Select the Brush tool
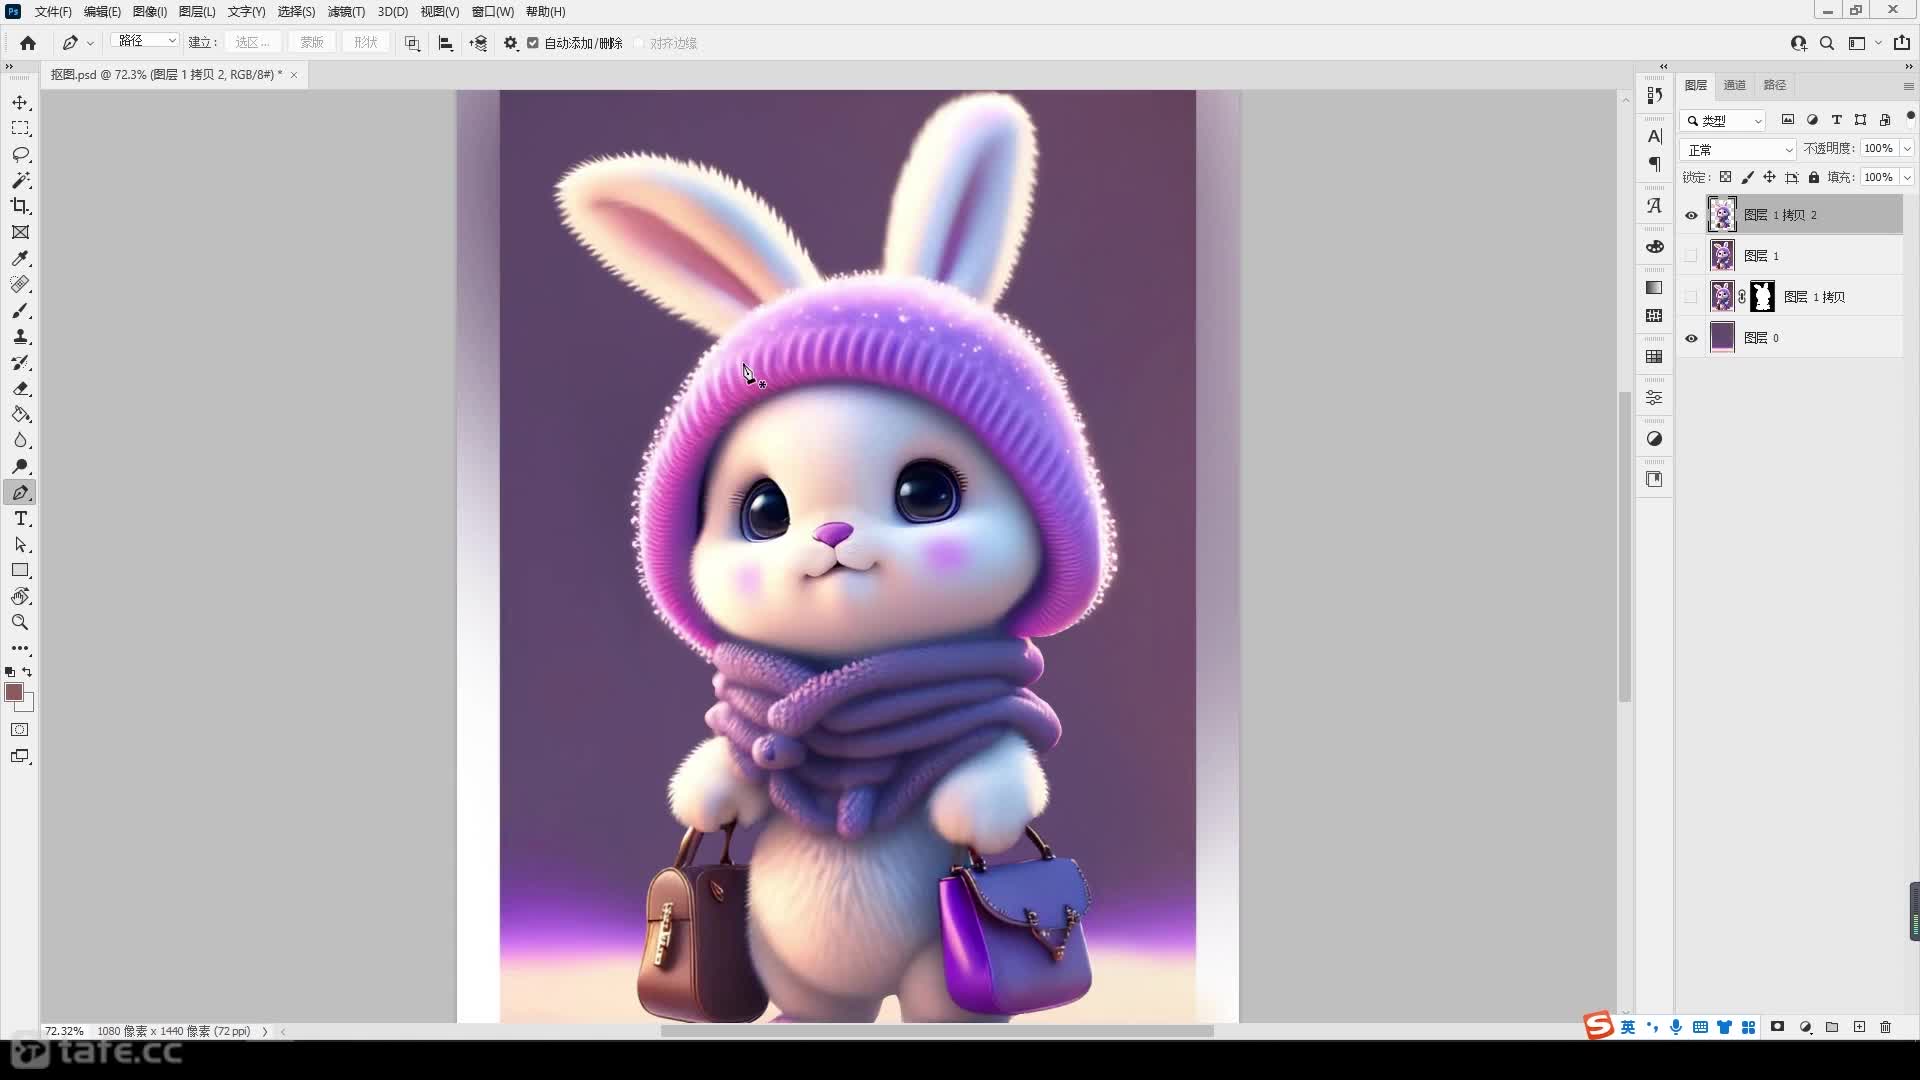 20,311
